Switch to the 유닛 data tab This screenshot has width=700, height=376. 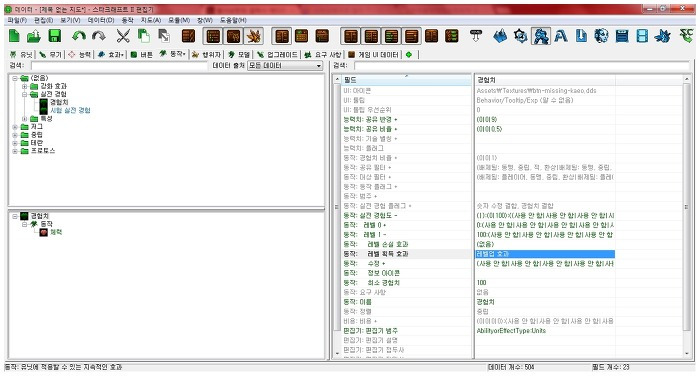click(x=21, y=54)
